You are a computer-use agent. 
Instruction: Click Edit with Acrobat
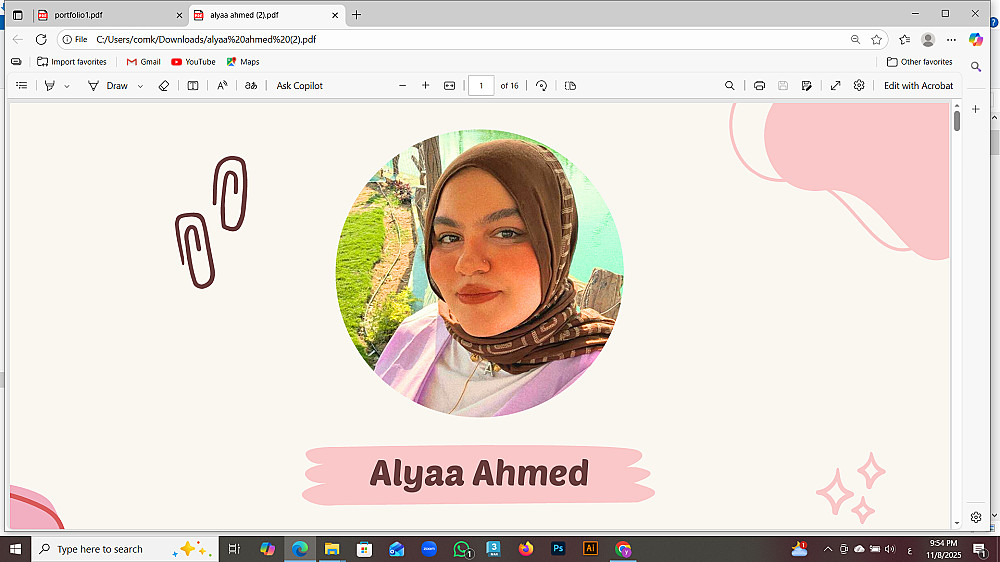[x=918, y=85]
